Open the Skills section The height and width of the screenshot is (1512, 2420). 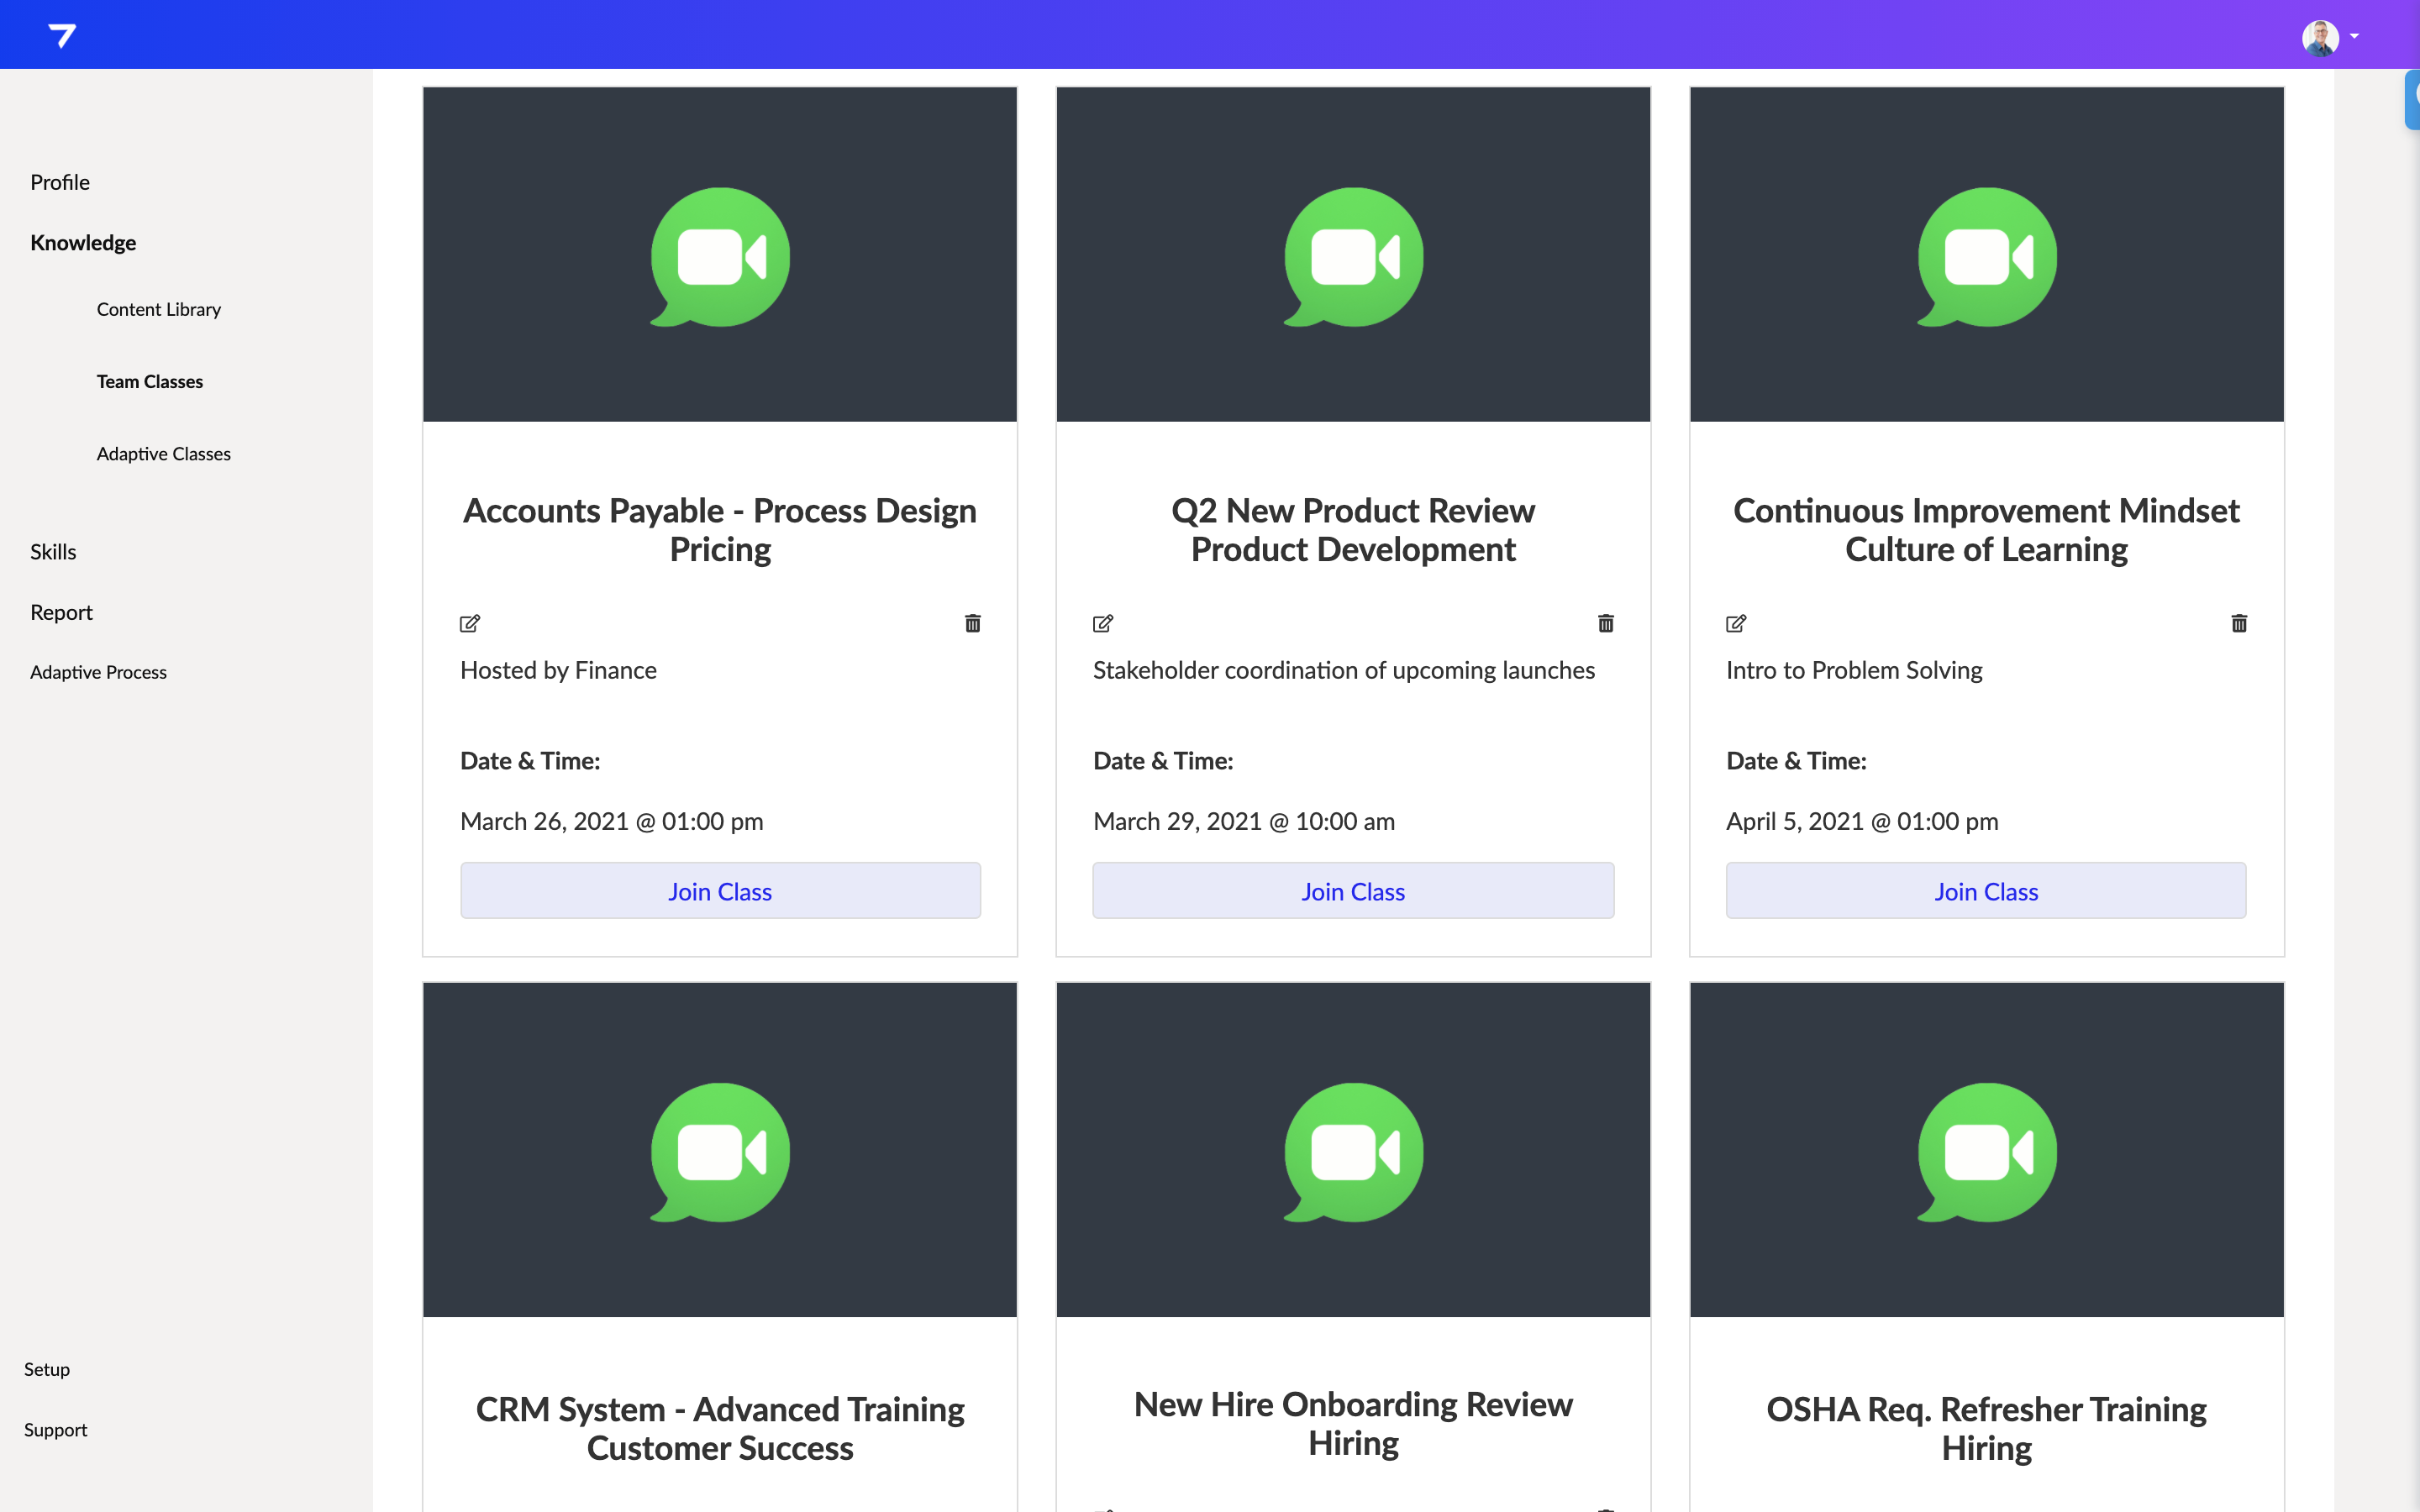coord(53,552)
